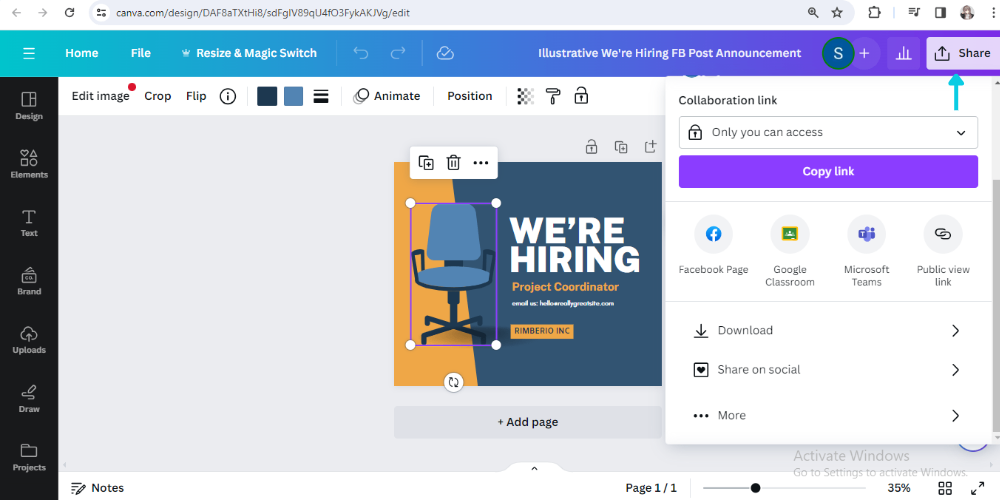Click Edit image in toolbar
Viewport: 1000px width, 500px height.
[x=100, y=96]
